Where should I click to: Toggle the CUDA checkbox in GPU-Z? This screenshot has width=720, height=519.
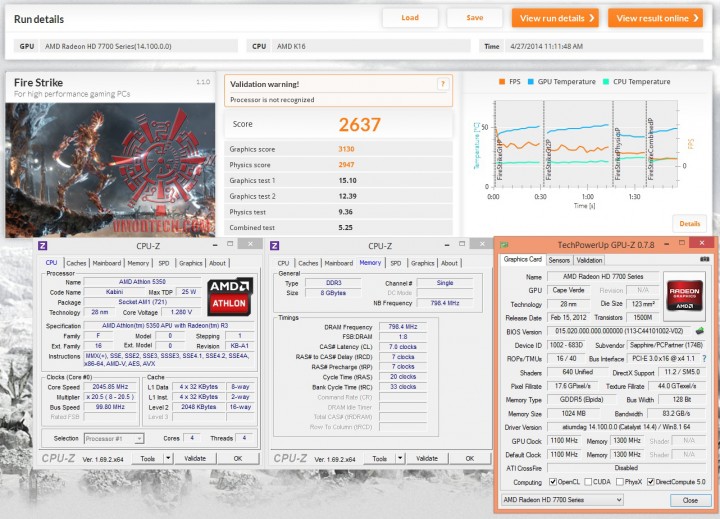[x=588, y=482]
